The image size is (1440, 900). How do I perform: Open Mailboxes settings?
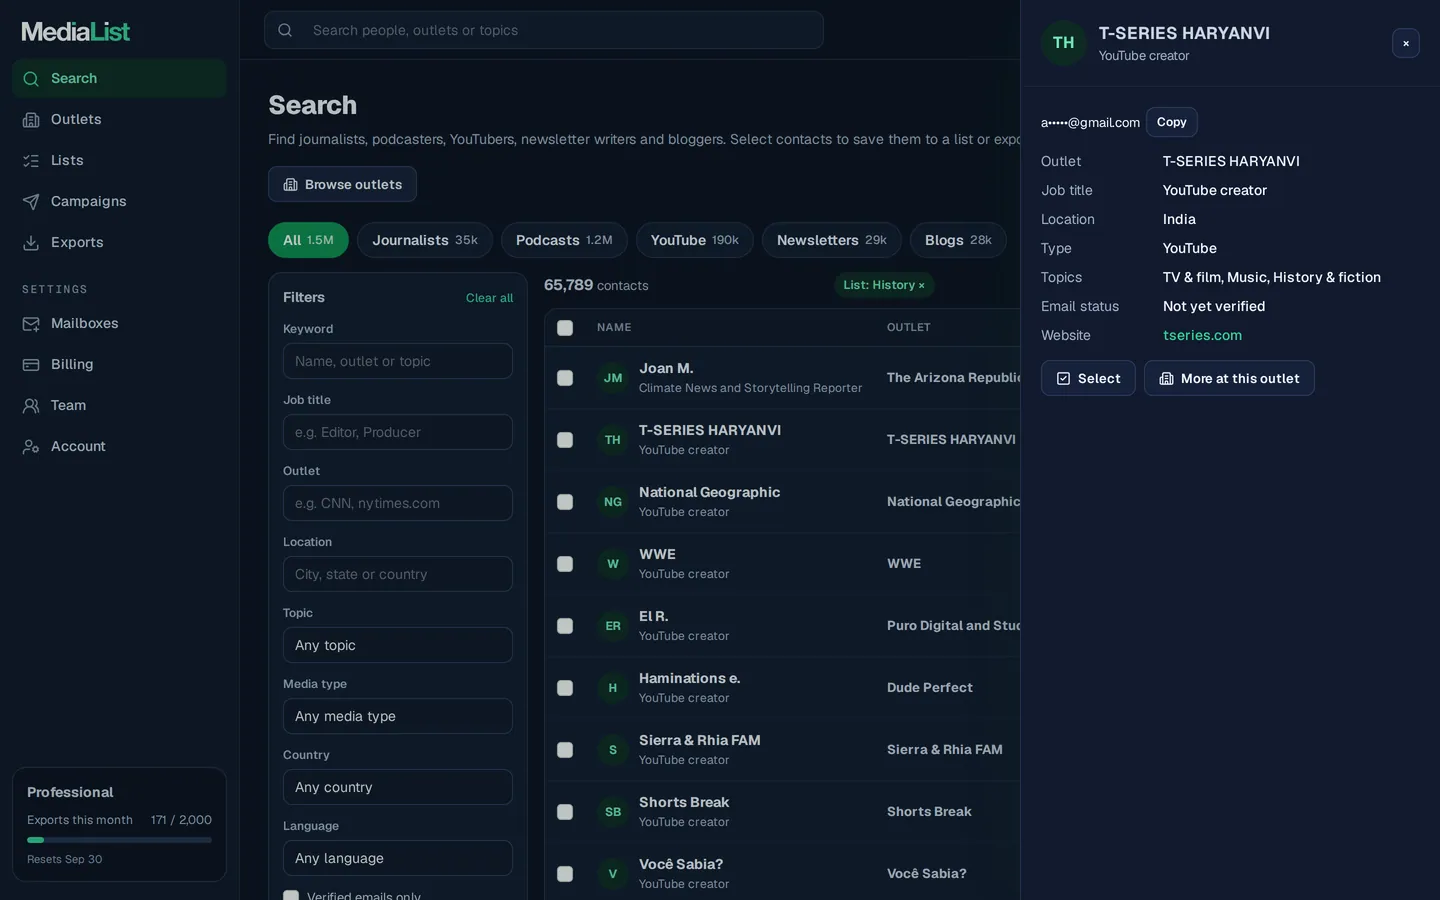pyautogui.click(x=119, y=323)
